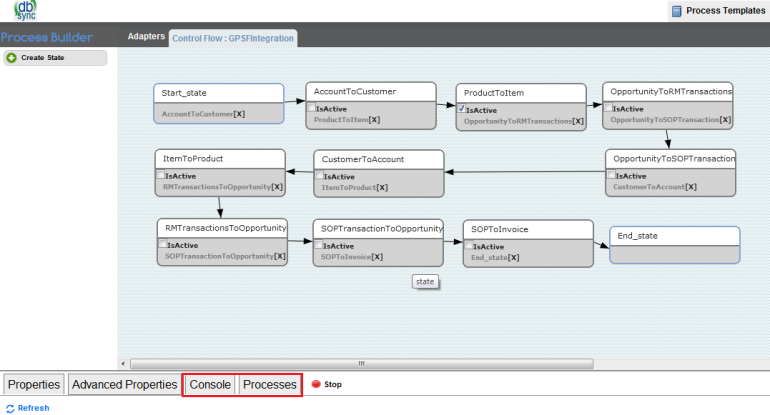The width and height of the screenshot is (770, 415).
Task: Click the red Stop icon
Action: [x=315, y=384]
